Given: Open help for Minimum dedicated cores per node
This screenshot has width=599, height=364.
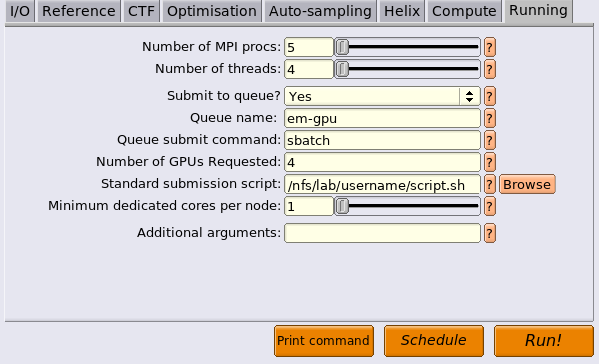Looking at the screenshot, I should pyautogui.click(x=490, y=206).
